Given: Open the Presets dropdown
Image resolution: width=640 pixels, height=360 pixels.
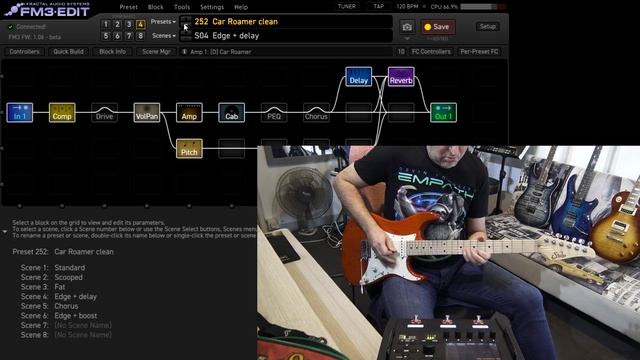Looking at the screenshot, I should tap(163, 22).
